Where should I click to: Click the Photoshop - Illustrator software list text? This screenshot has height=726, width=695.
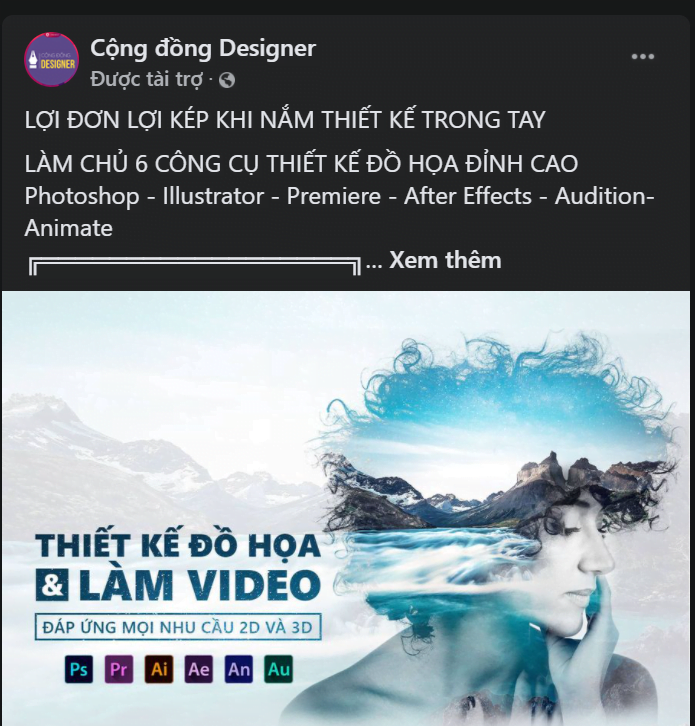pos(339,212)
